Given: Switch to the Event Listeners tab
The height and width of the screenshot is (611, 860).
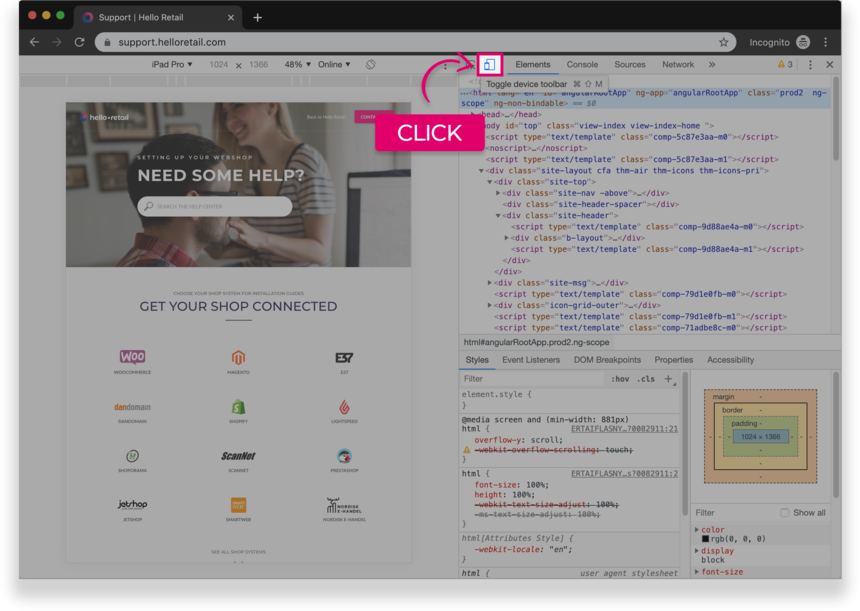Looking at the screenshot, I should click(x=531, y=360).
